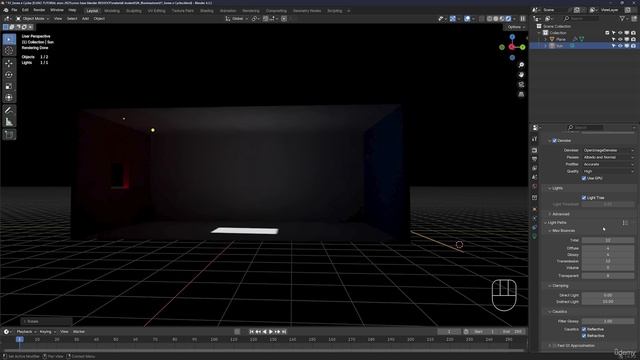Screen dimensions: 640x360
Task: Select the Measure tool
Action: [x=9, y=122]
